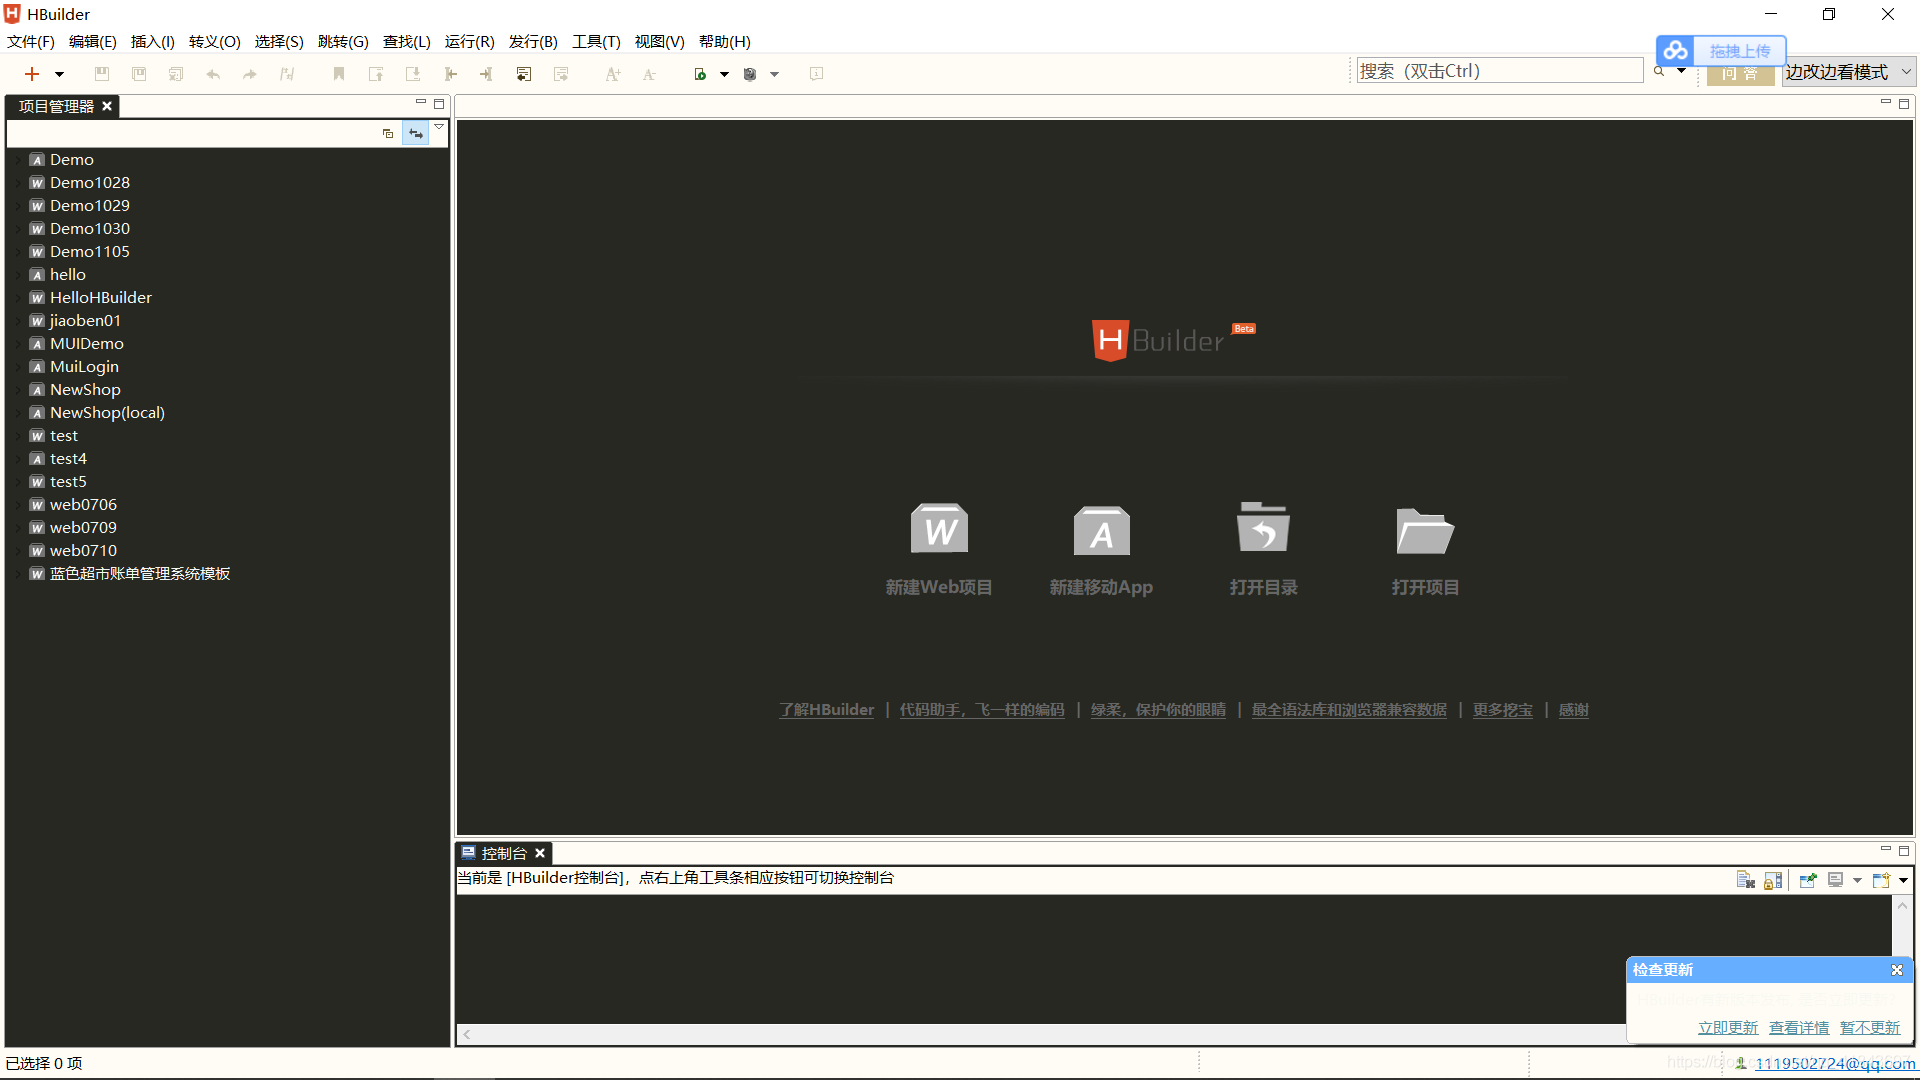1920x1080 pixels.
Task: Click the Baidu cloud upload icon
Action: (1676, 50)
